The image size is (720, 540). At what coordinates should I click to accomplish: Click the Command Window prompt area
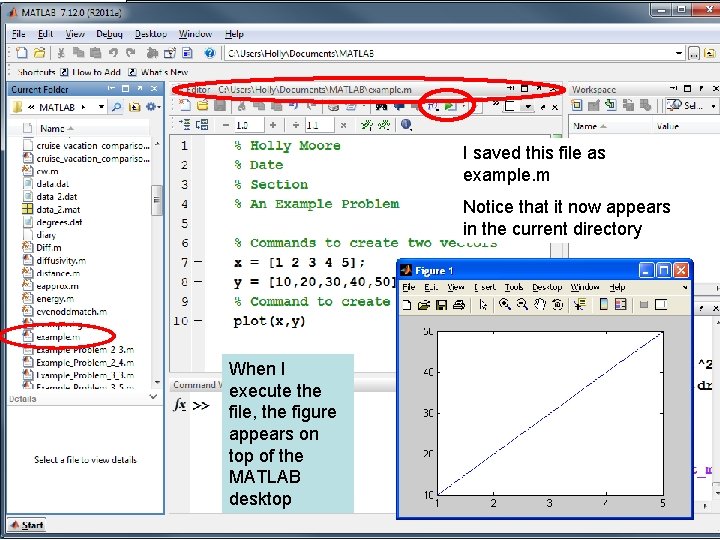point(201,405)
